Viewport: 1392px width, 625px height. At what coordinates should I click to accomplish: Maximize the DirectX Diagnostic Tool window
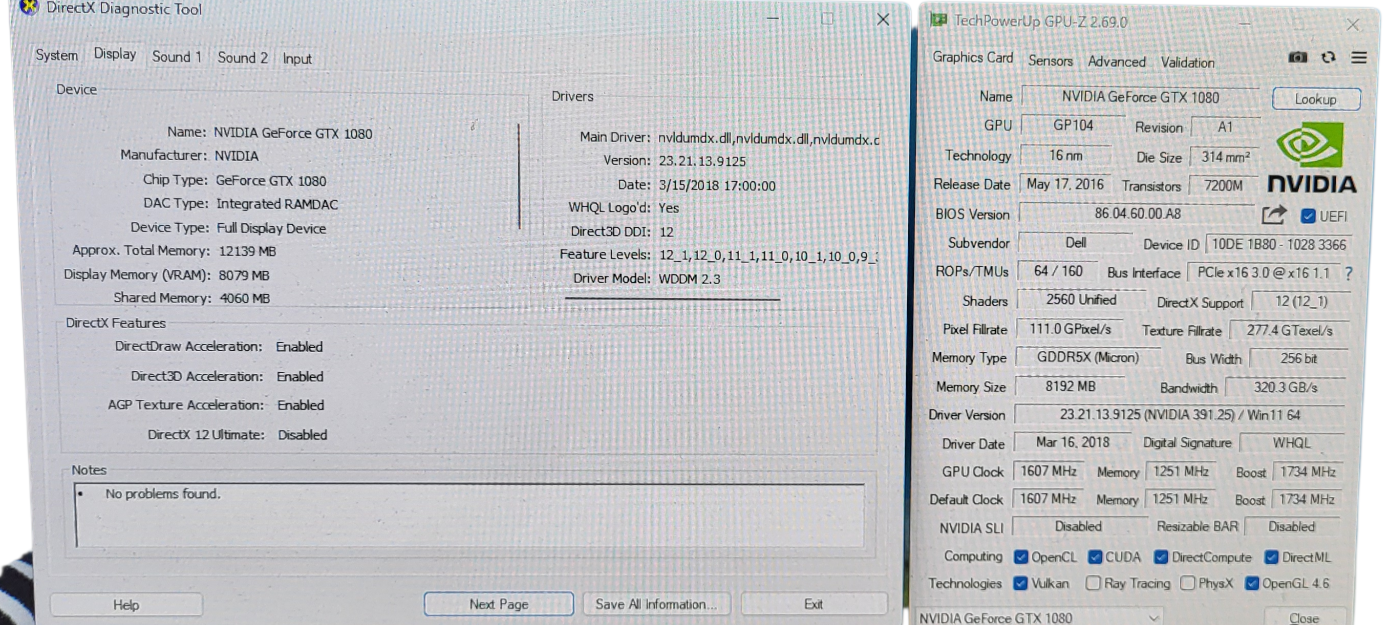(x=827, y=18)
